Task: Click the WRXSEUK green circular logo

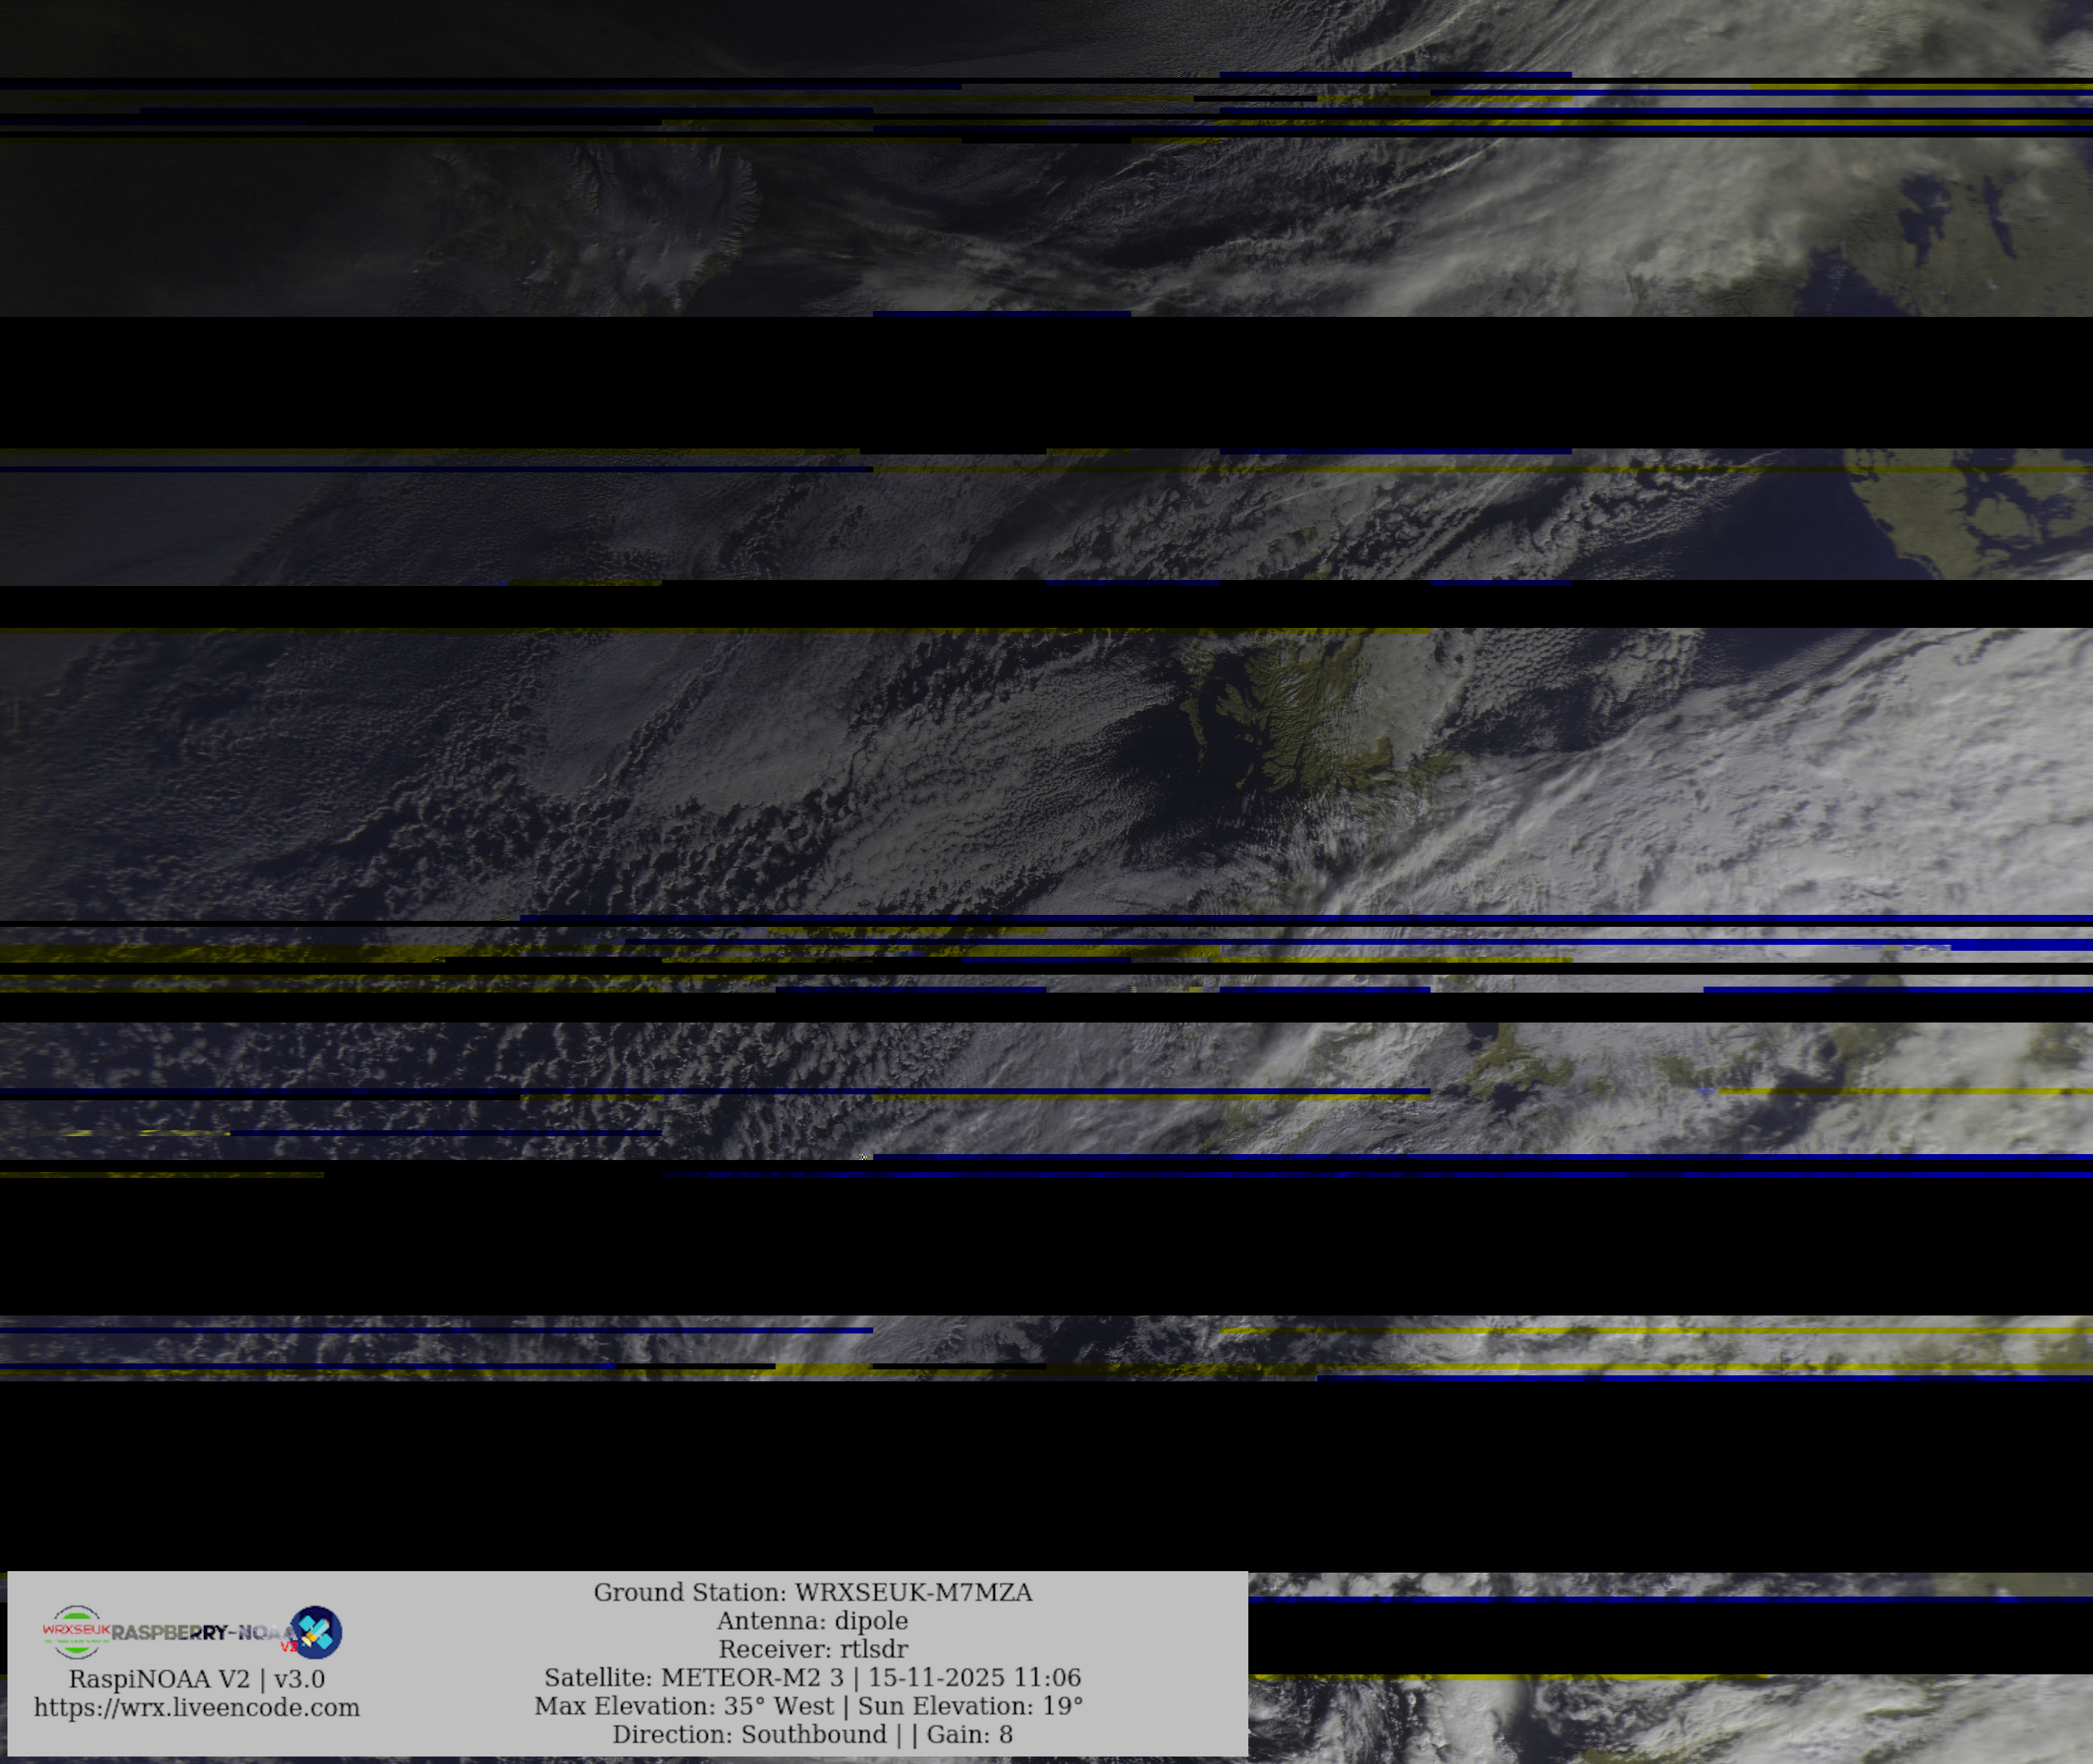Action: pyautogui.click(x=76, y=1632)
